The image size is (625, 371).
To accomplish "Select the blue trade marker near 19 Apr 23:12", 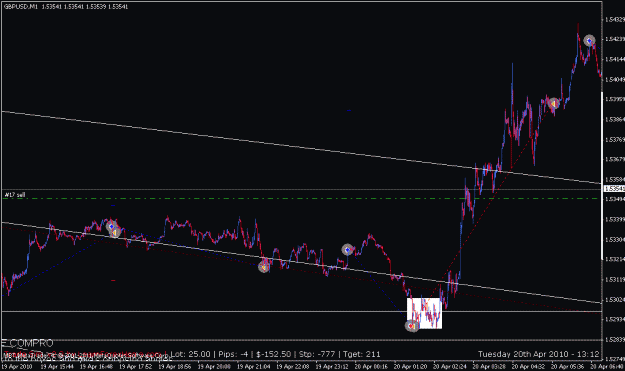I will (348, 250).
